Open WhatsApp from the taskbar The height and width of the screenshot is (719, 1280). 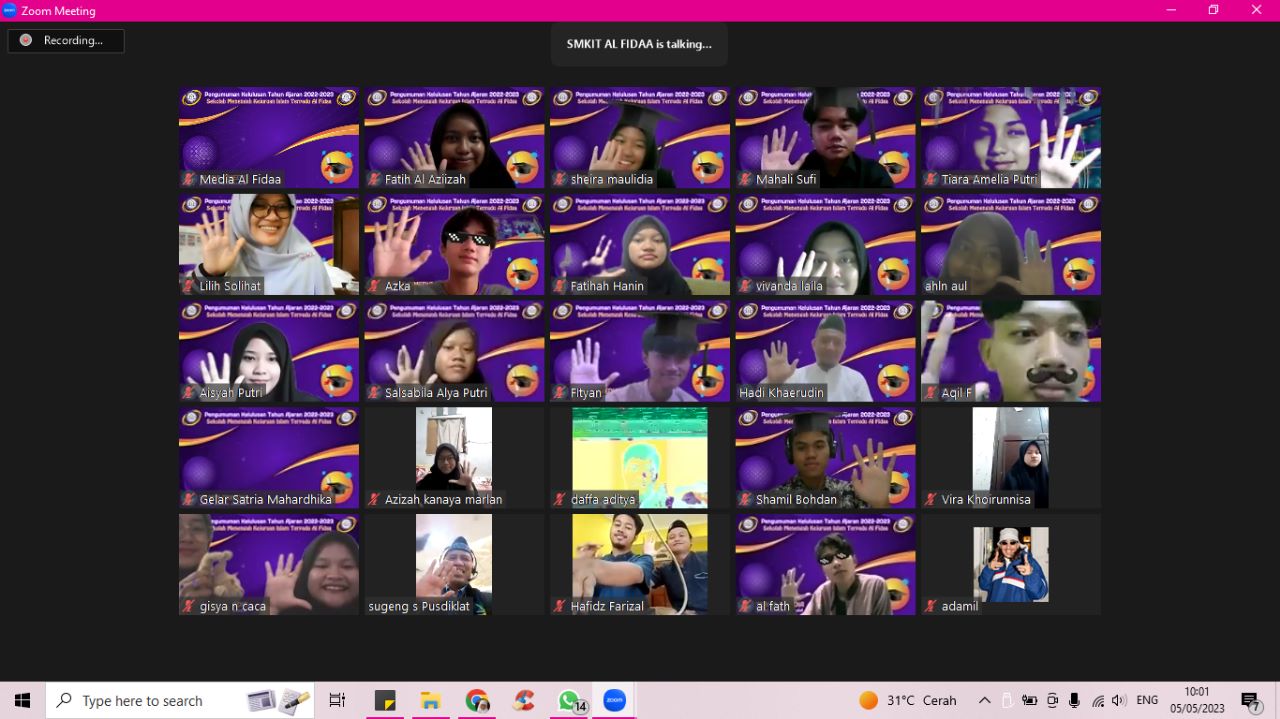click(569, 700)
